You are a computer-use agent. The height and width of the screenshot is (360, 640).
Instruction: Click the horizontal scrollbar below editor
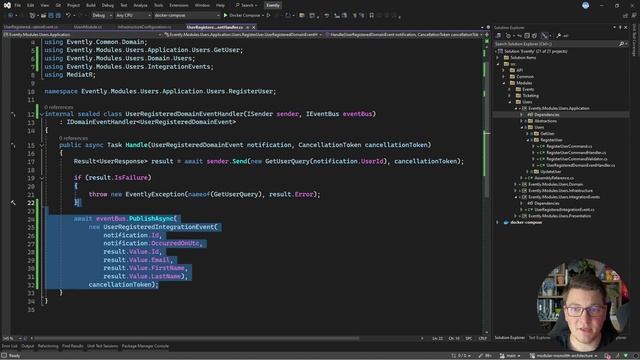[x=196, y=338]
